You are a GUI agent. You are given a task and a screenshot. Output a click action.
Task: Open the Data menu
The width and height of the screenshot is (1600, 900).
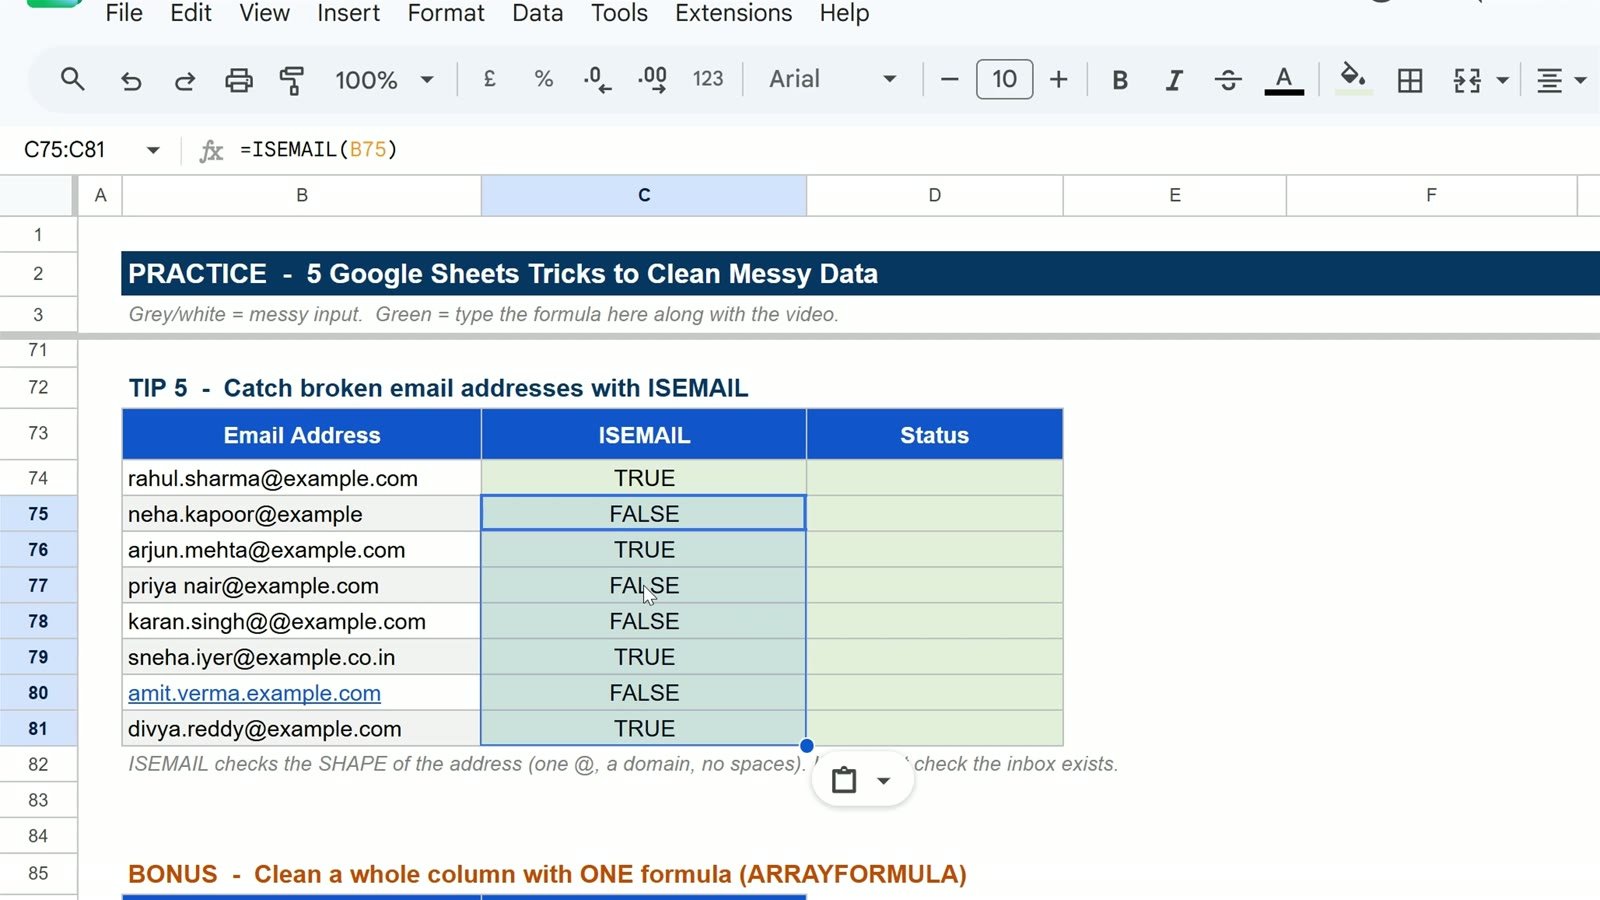point(538,13)
